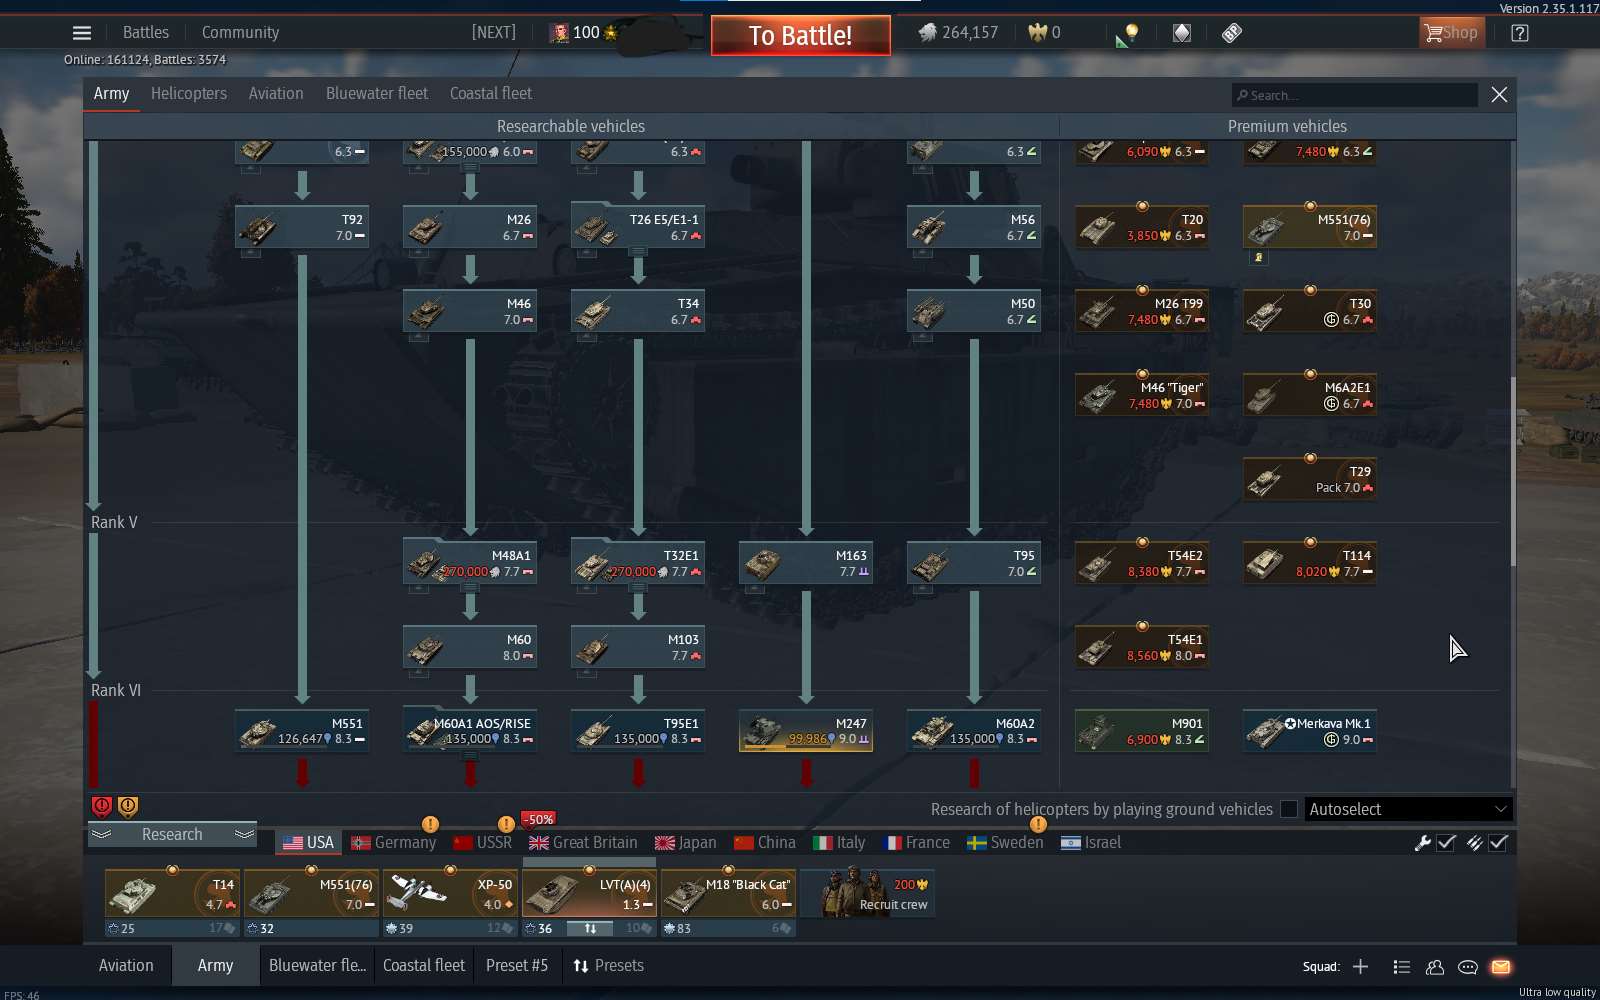Open the help question mark icon
Screen dimensions: 1600x1000
click(x=1520, y=33)
